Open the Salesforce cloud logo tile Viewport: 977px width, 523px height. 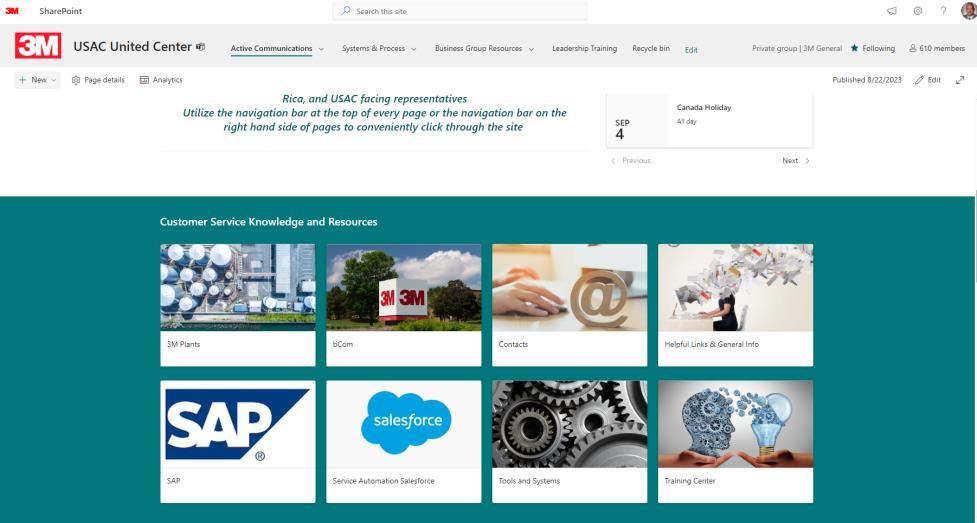tap(404, 424)
